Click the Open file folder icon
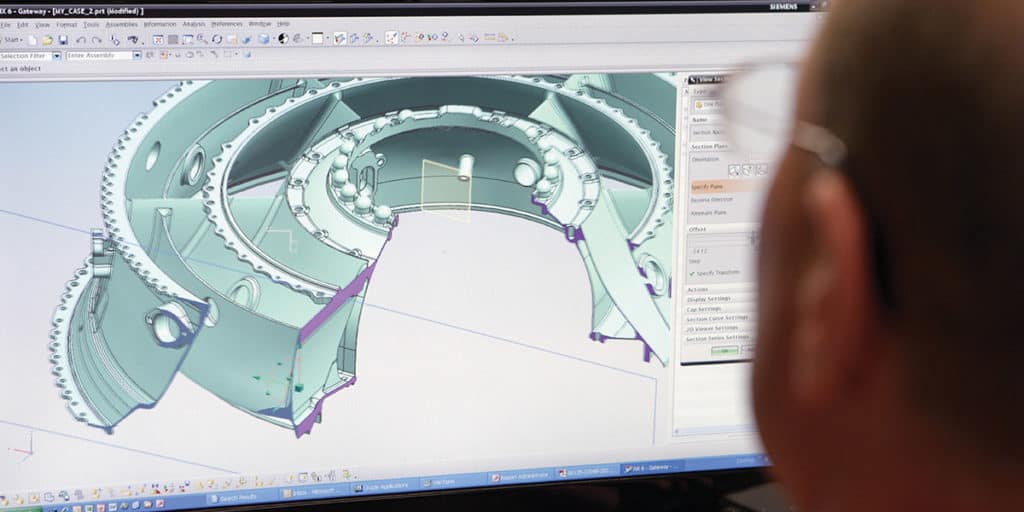 (46, 40)
